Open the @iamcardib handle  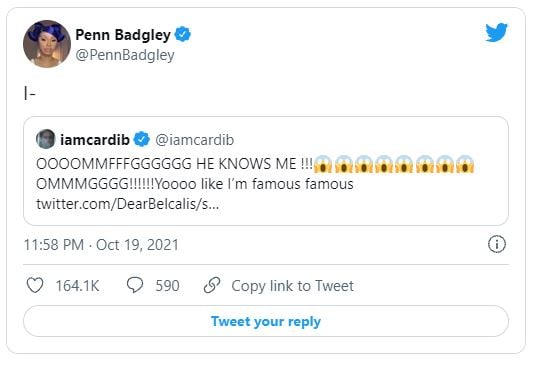coord(195,140)
